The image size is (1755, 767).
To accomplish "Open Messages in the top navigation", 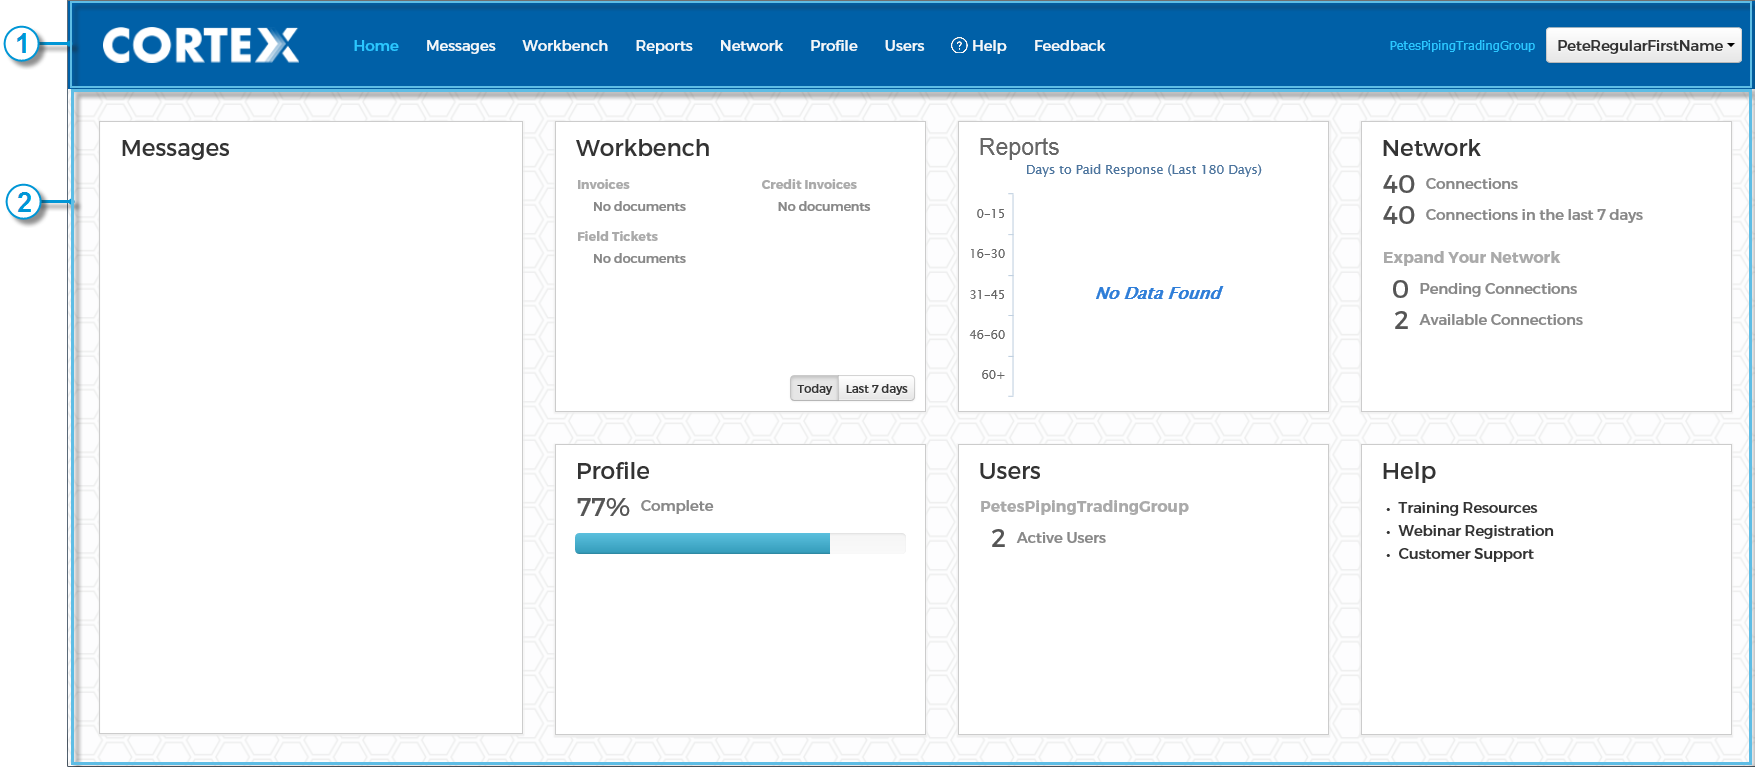I will click(x=461, y=46).
